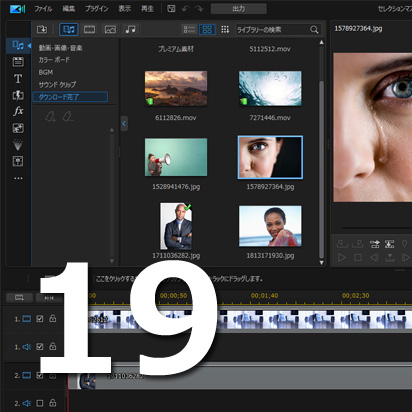Play the preview
412x412 pixels.
[342, 257]
